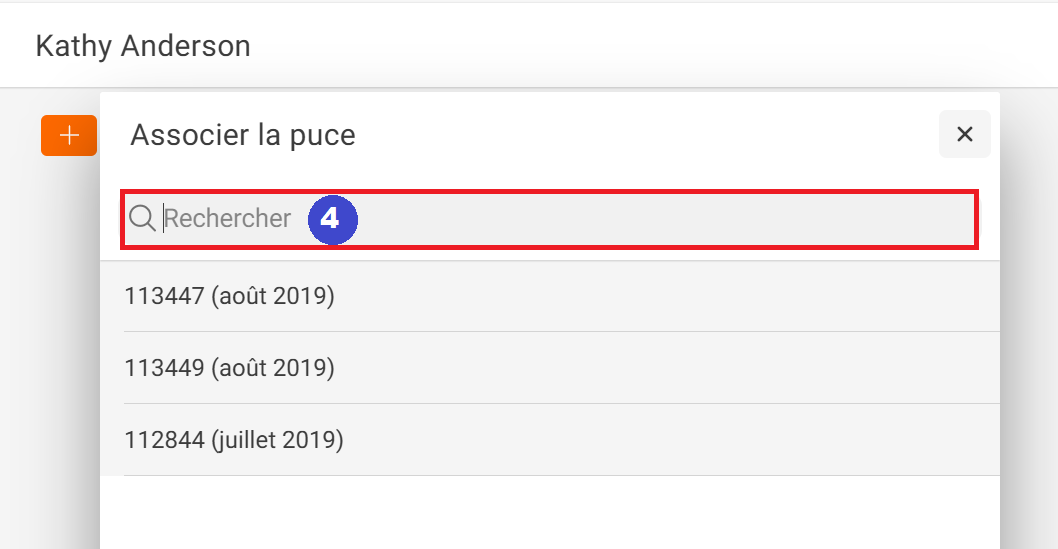
Task: Click the Associer la puce title
Action: [243, 135]
